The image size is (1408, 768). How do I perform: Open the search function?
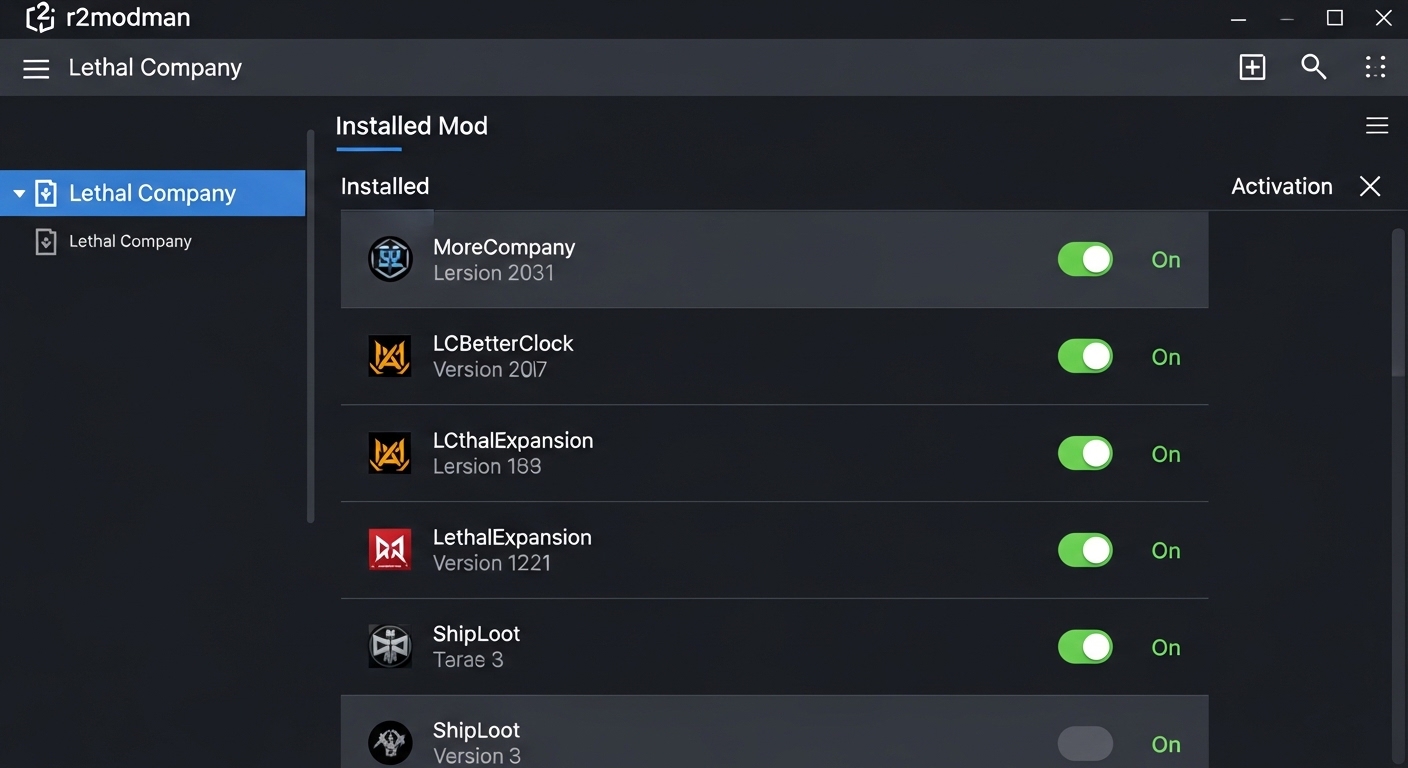[1313, 67]
